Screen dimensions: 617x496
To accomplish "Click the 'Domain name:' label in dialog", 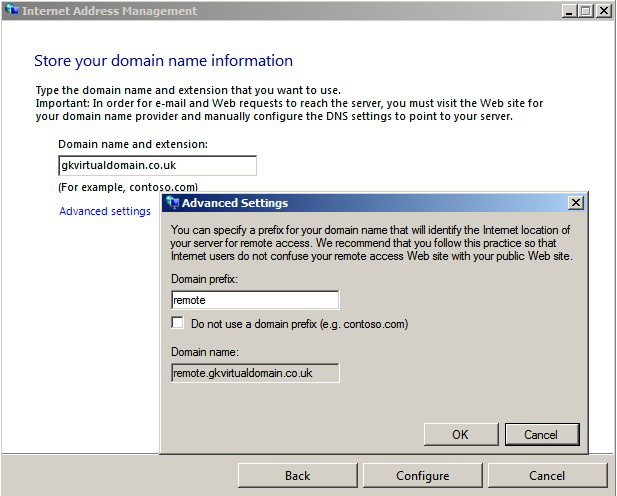I will (x=205, y=352).
